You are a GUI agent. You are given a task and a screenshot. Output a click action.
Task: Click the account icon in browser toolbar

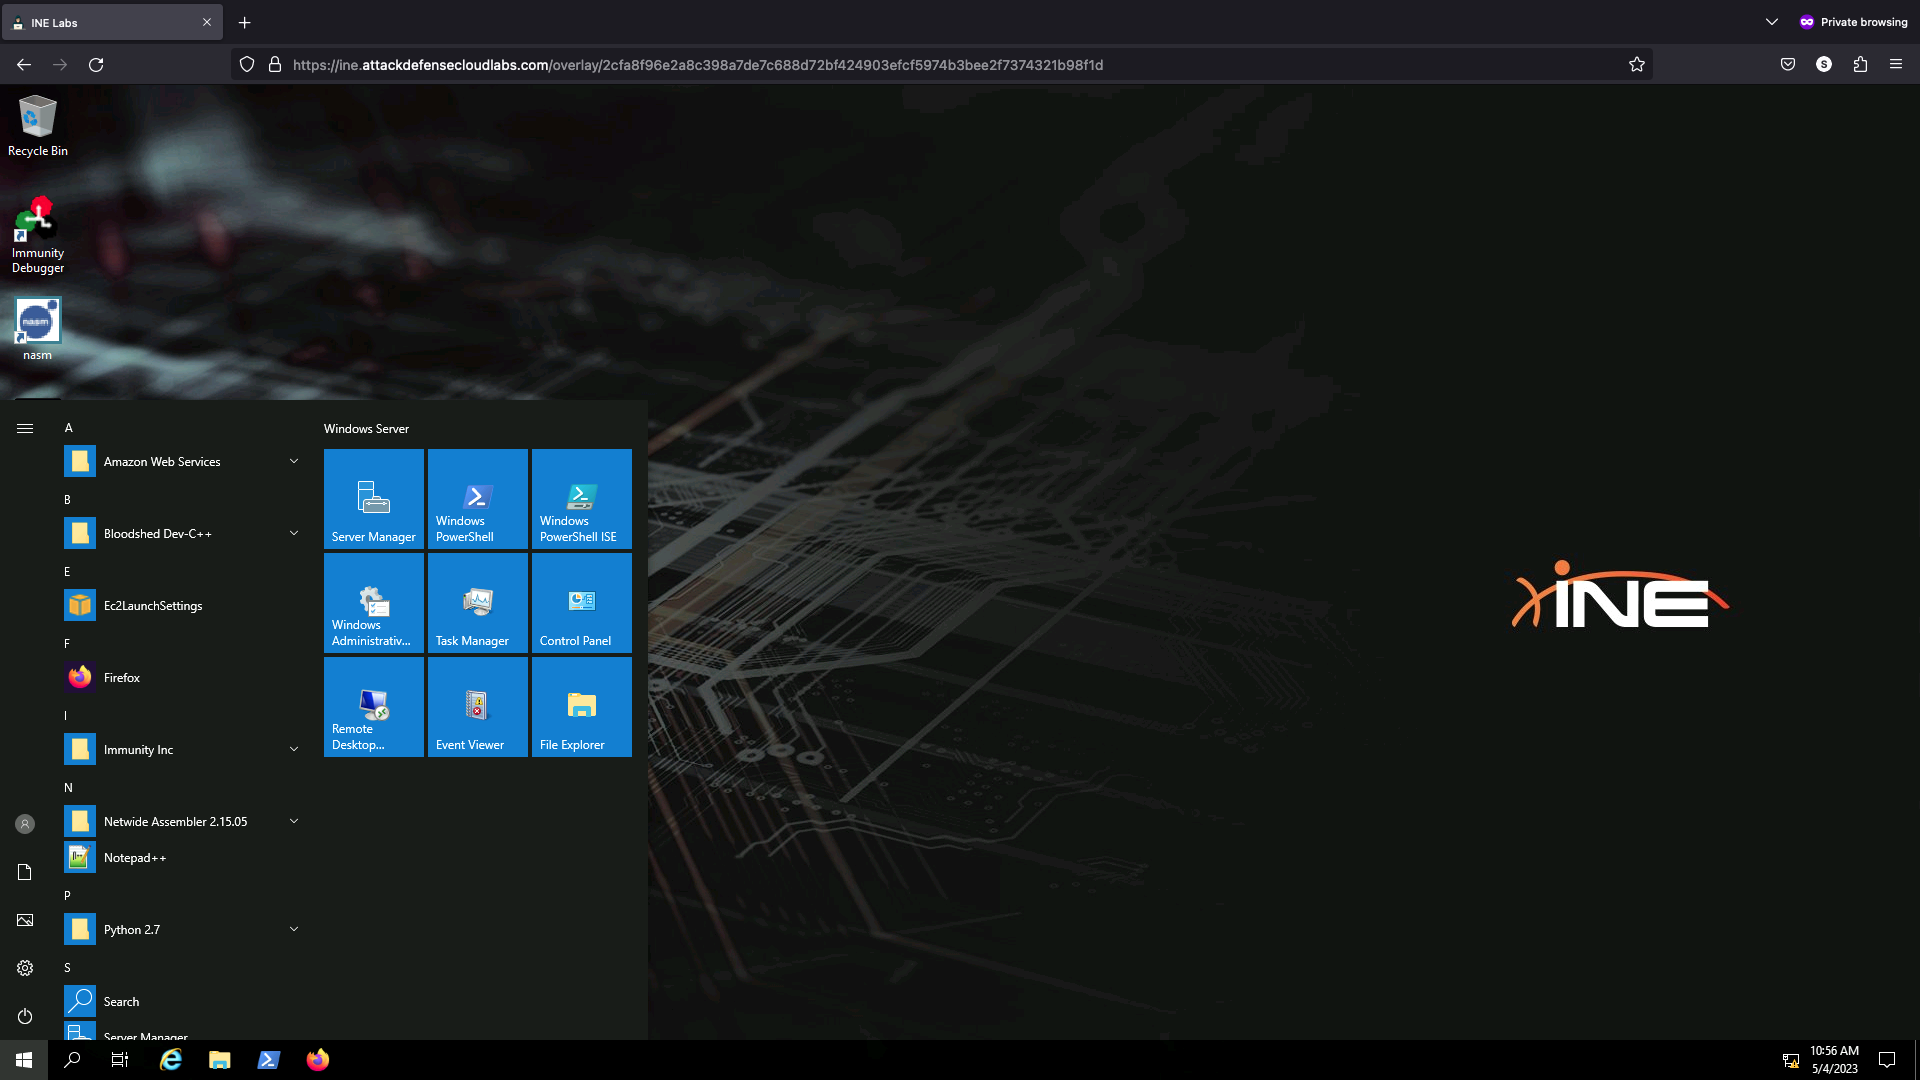click(1824, 65)
